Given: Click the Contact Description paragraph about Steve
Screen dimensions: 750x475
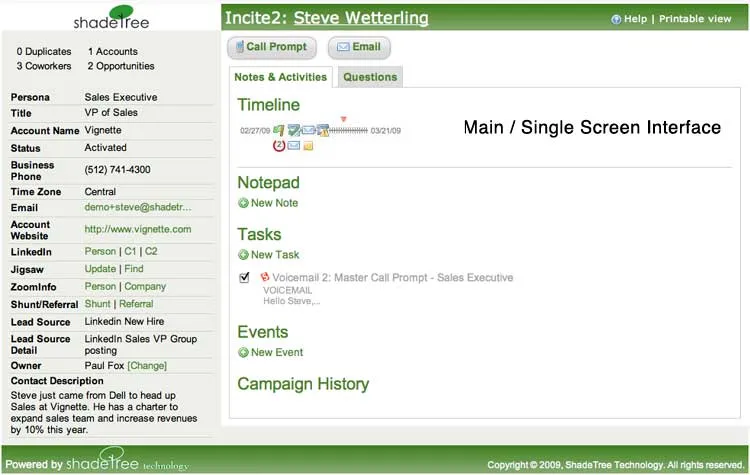Looking at the screenshot, I should pyautogui.click(x=104, y=413).
